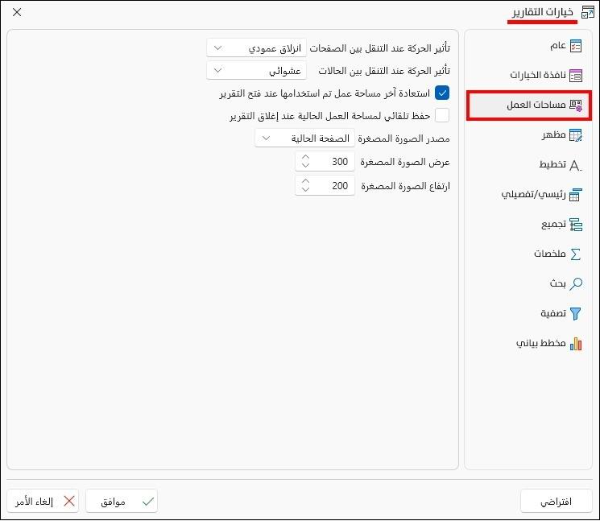Switch to مظهر tab label
This screenshot has height=521, width=600.
tap(554, 135)
